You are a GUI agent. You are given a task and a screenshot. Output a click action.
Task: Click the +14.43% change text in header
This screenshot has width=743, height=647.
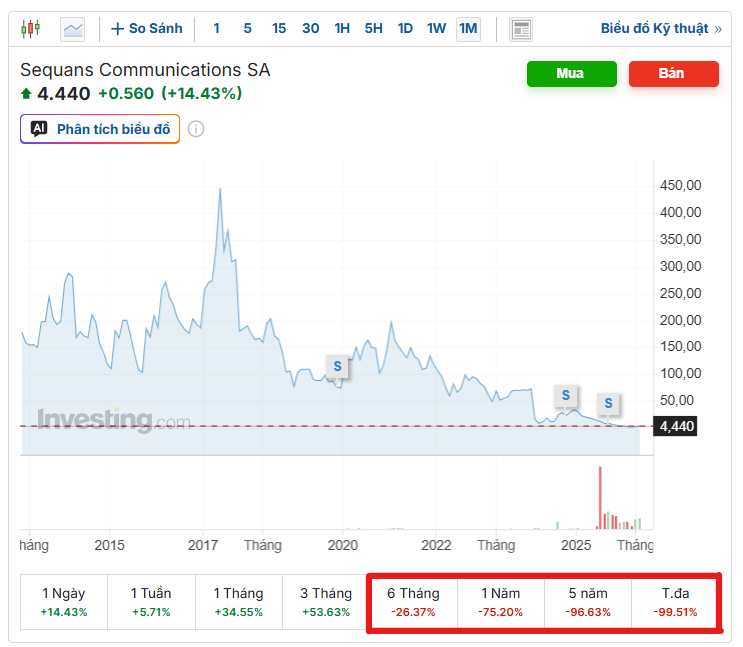(202, 93)
